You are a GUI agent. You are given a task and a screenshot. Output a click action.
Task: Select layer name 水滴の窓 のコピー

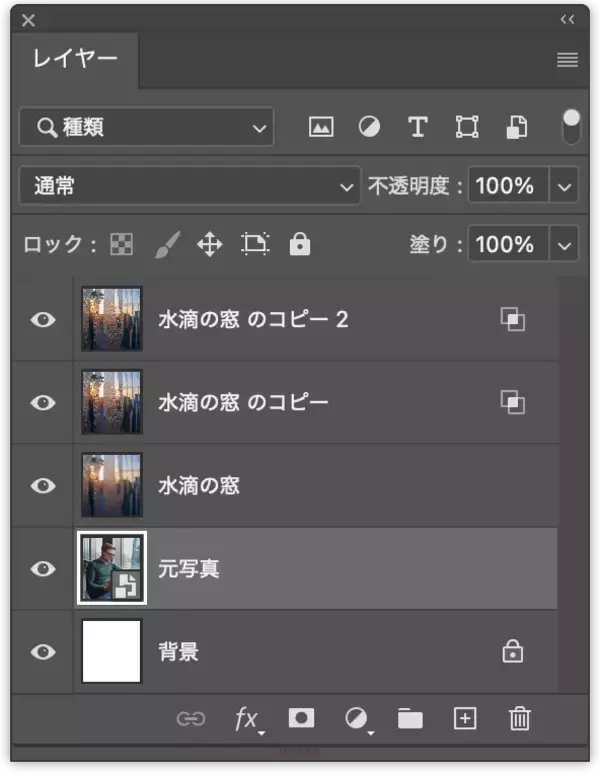pyautogui.click(x=243, y=402)
